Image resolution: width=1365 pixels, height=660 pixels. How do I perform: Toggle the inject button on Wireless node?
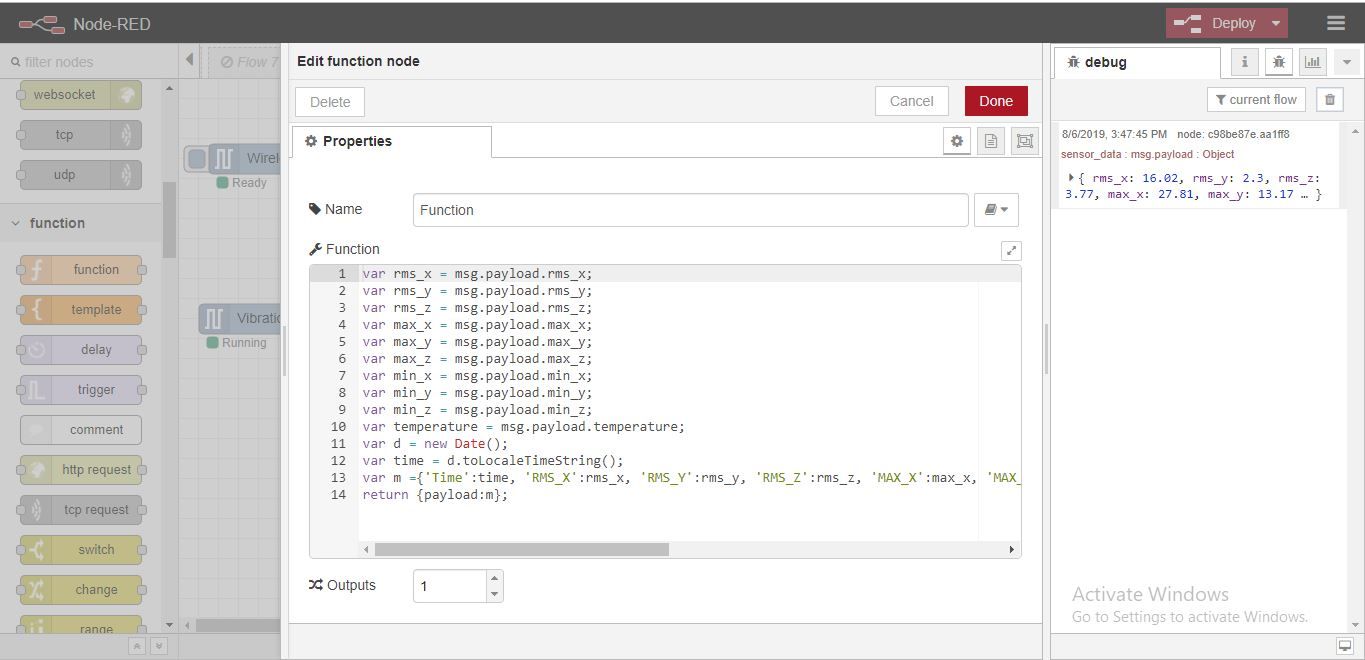[197, 158]
